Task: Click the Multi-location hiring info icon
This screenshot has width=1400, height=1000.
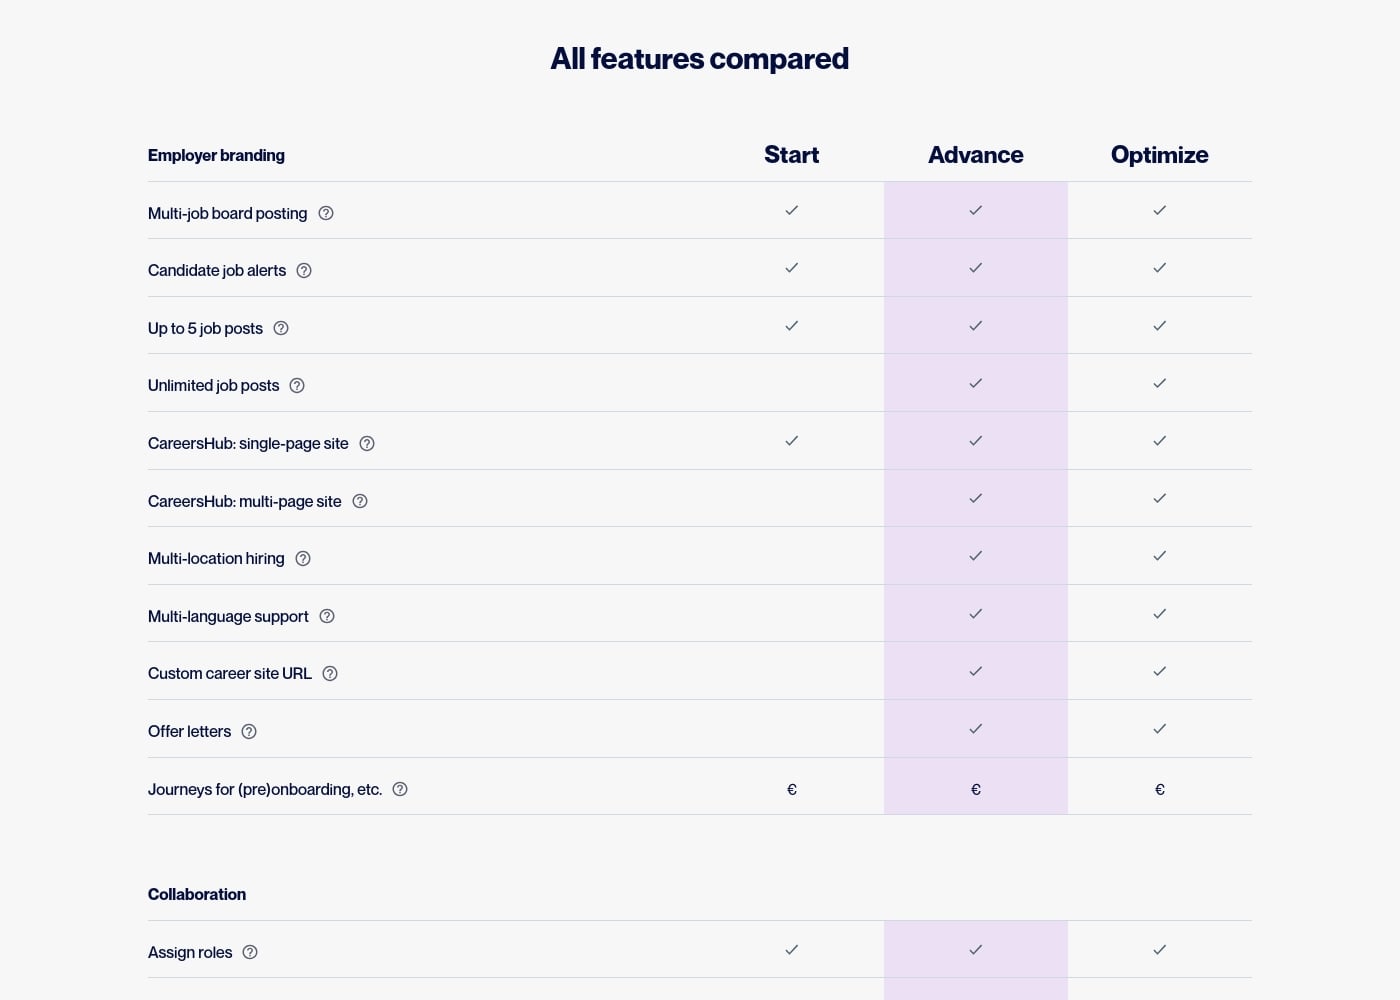Action: pyautogui.click(x=303, y=559)
